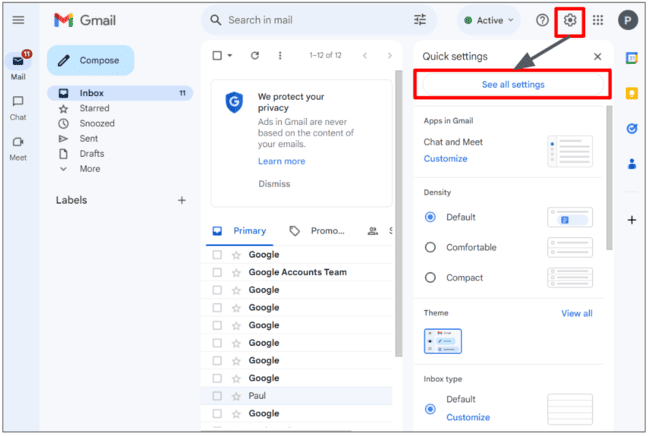Click See all settings
The image size is (650, 436).
[513, 85]
